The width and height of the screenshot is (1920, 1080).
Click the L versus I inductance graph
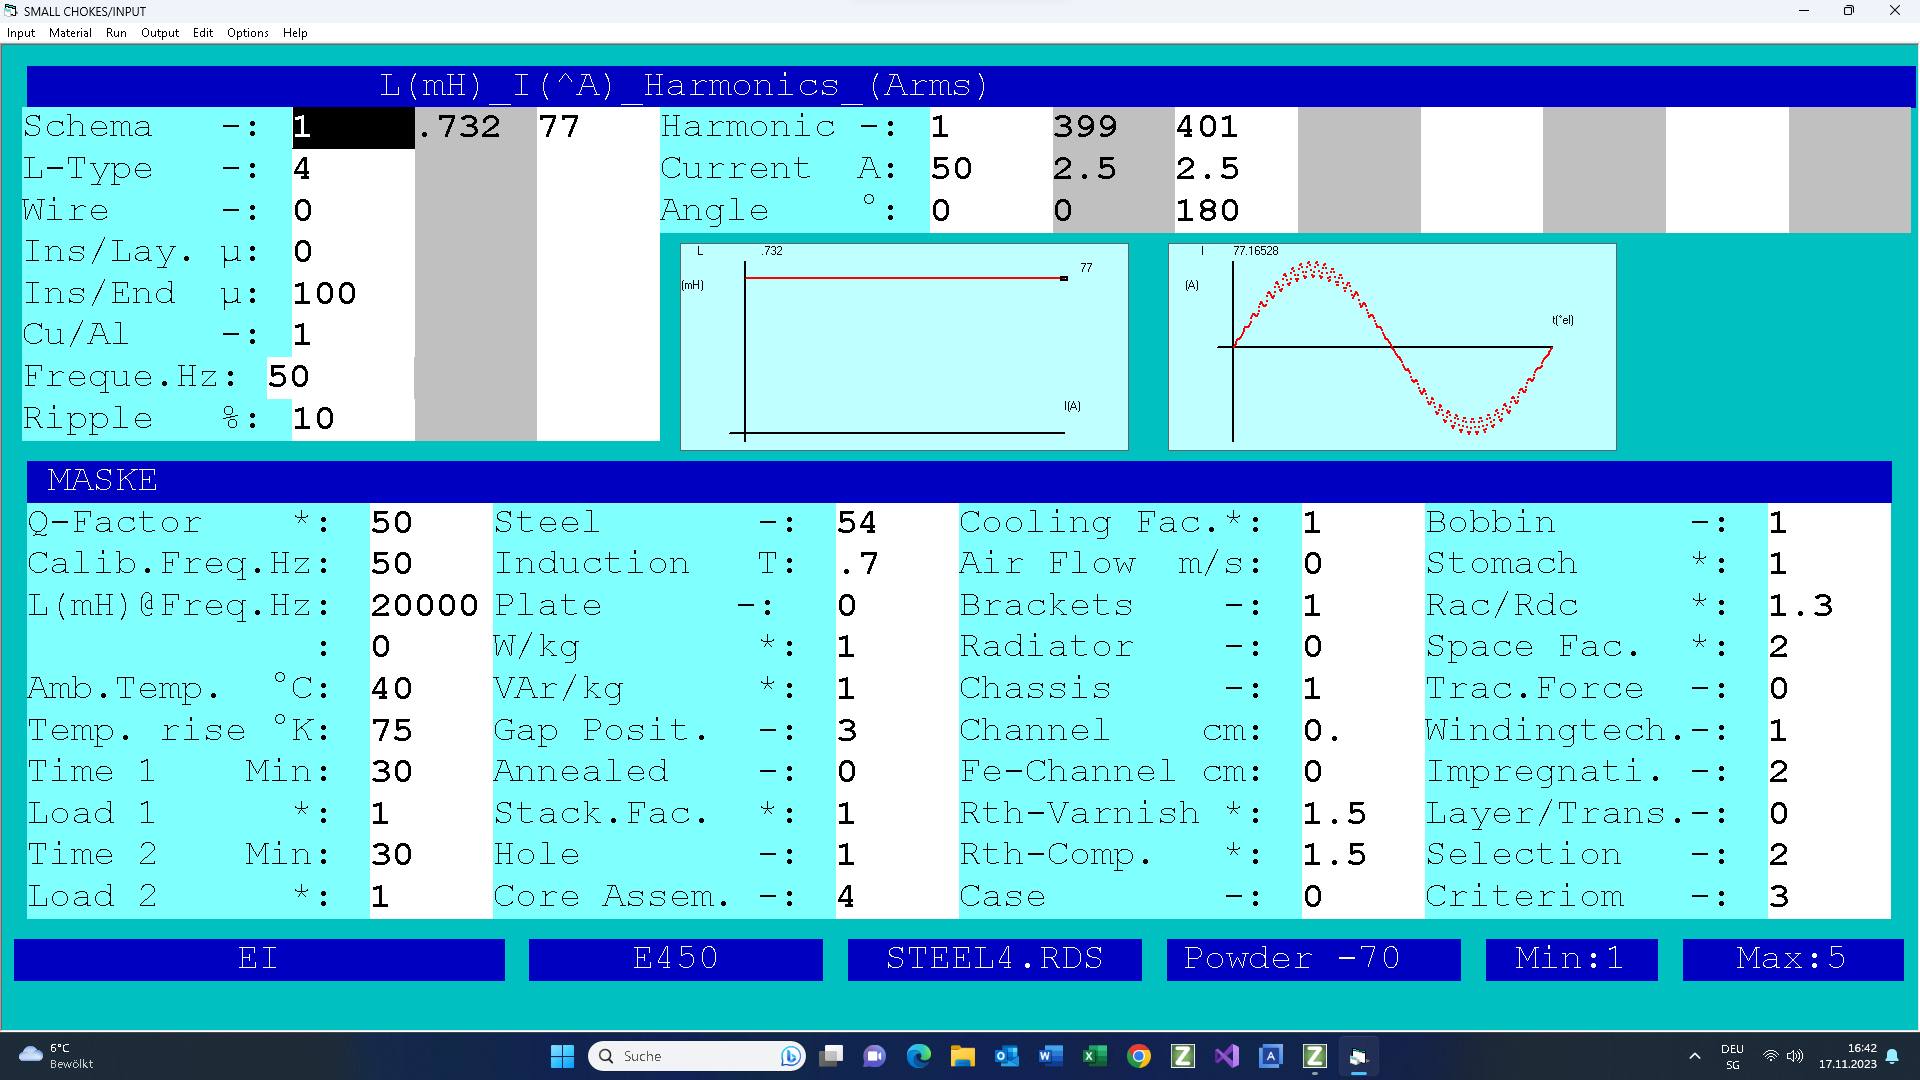coord(904,347)
